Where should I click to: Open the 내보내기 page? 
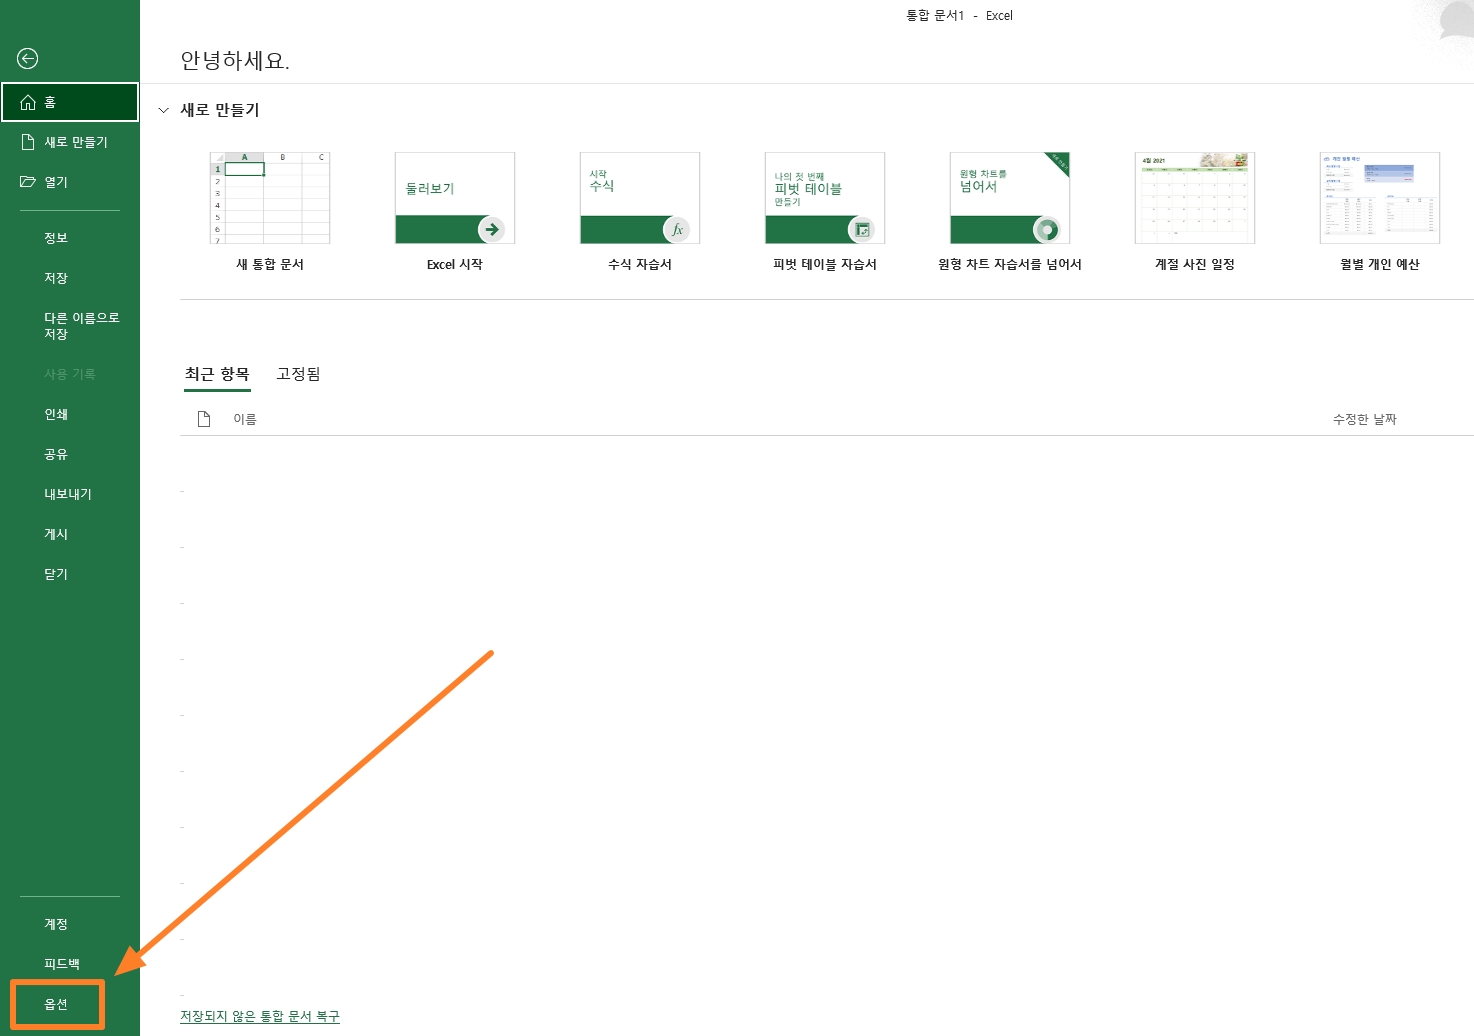coord(68,494)
